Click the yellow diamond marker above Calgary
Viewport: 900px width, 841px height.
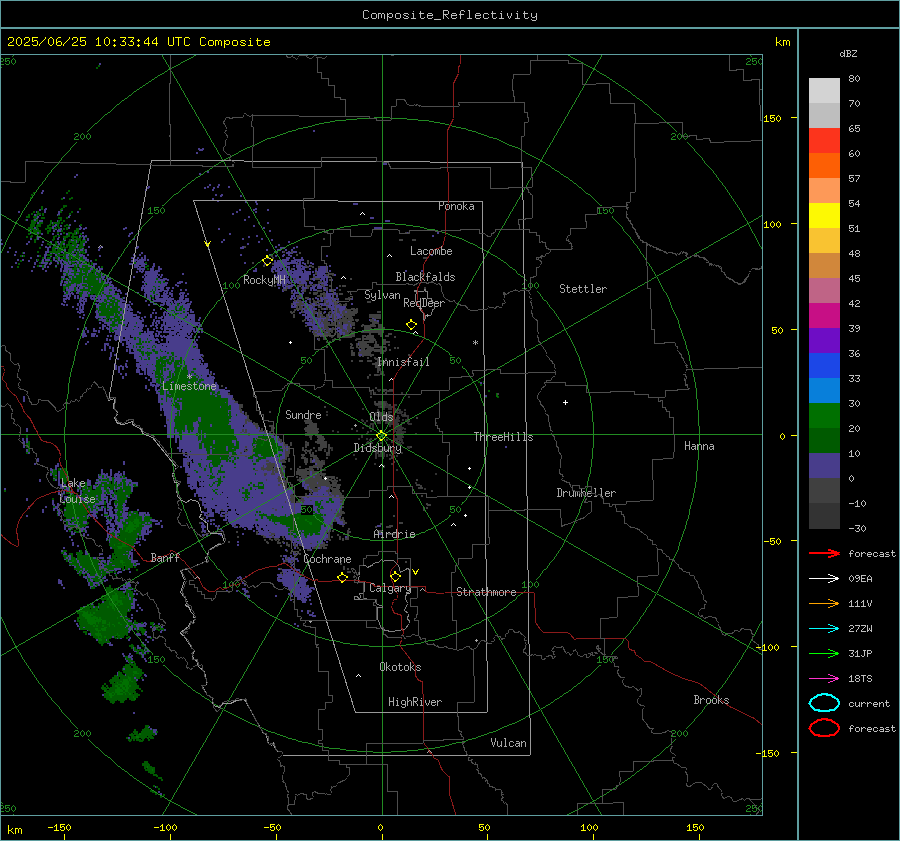pyautogui.click(x=395, y=576)
